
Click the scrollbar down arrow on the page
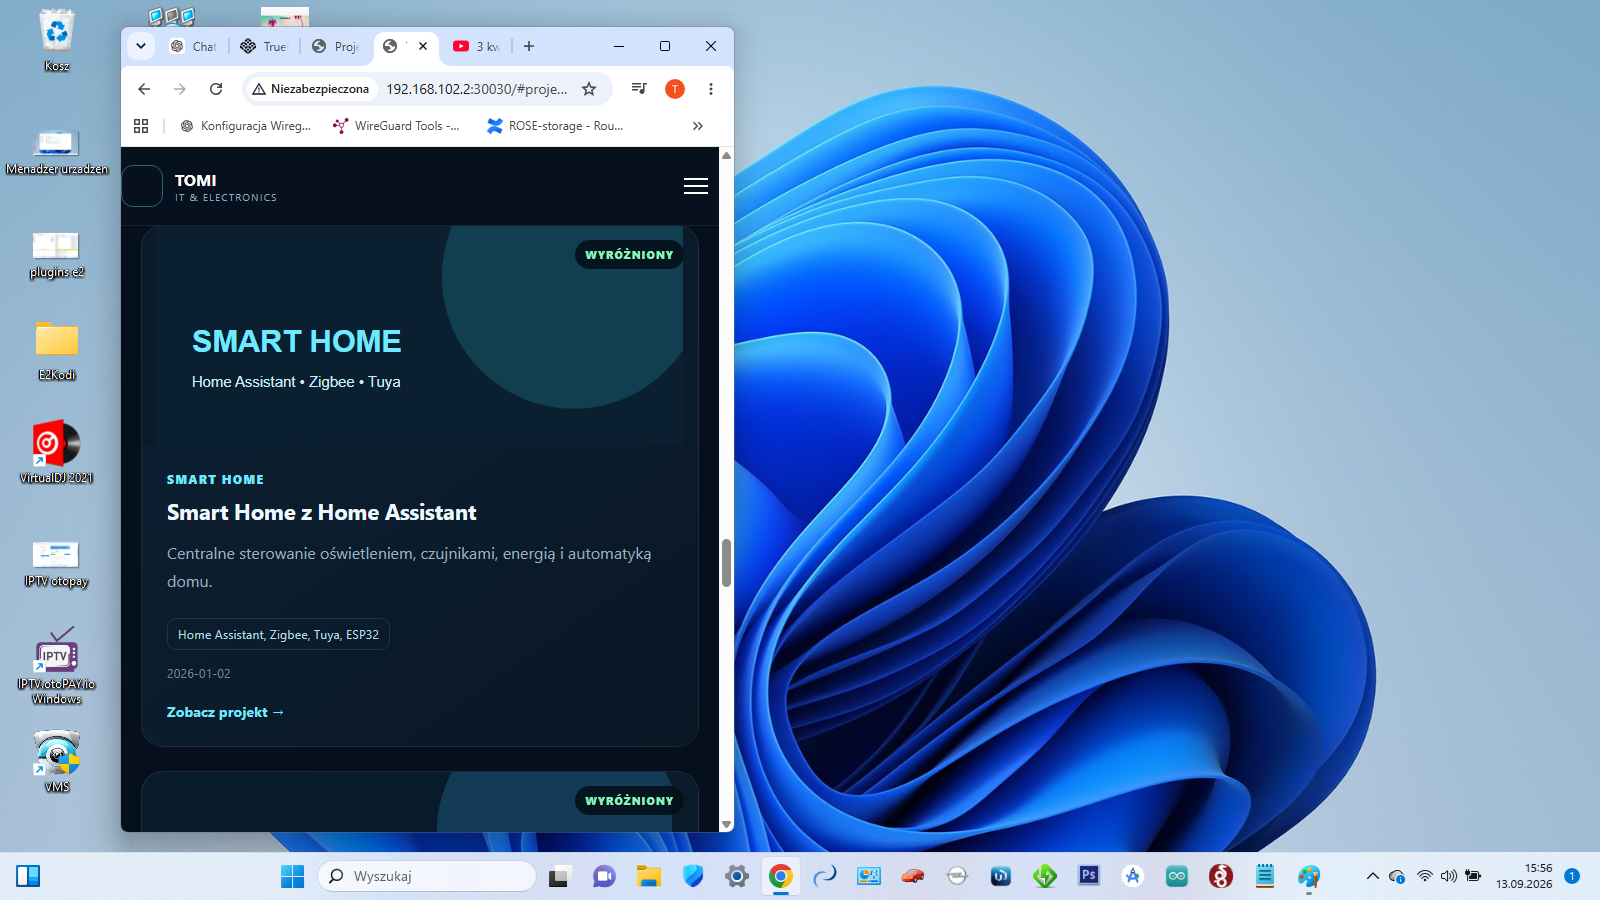coord(726,824)
